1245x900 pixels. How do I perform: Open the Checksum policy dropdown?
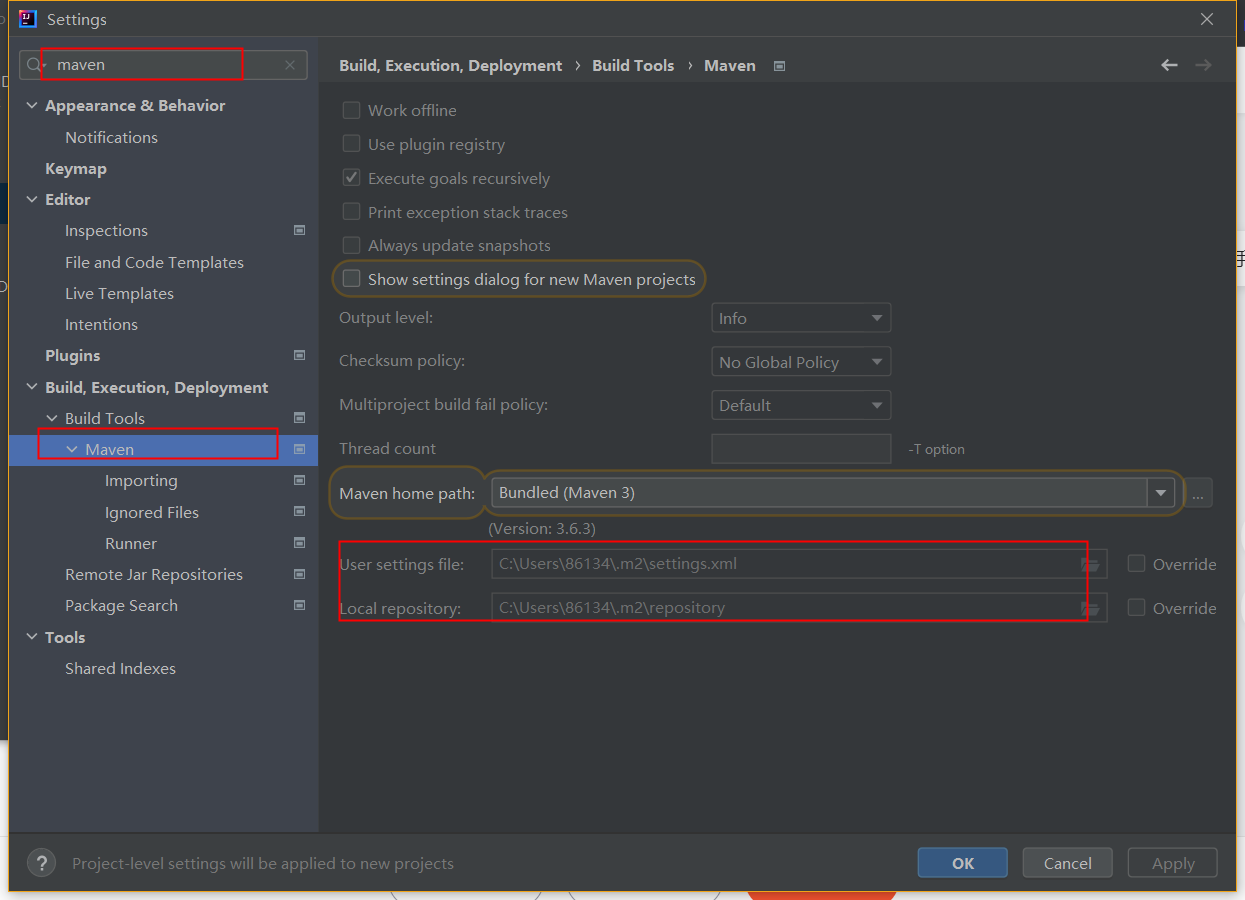coord(801,362)
